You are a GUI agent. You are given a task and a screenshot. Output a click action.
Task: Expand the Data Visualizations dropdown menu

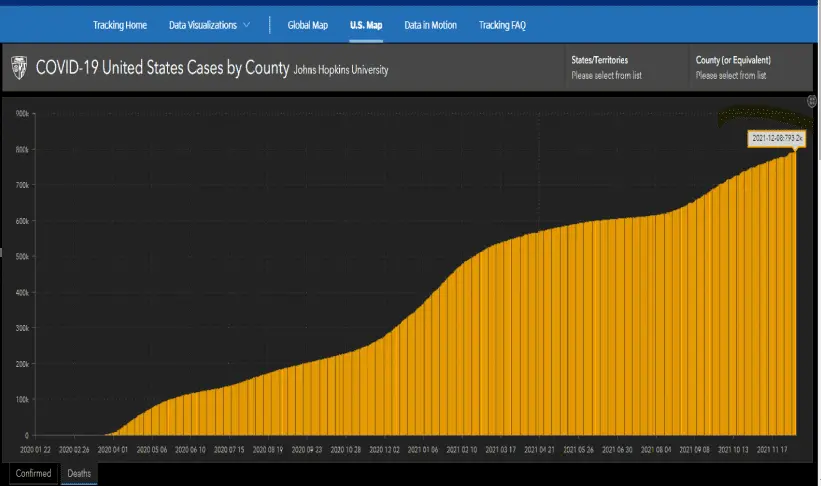(208, 24)
